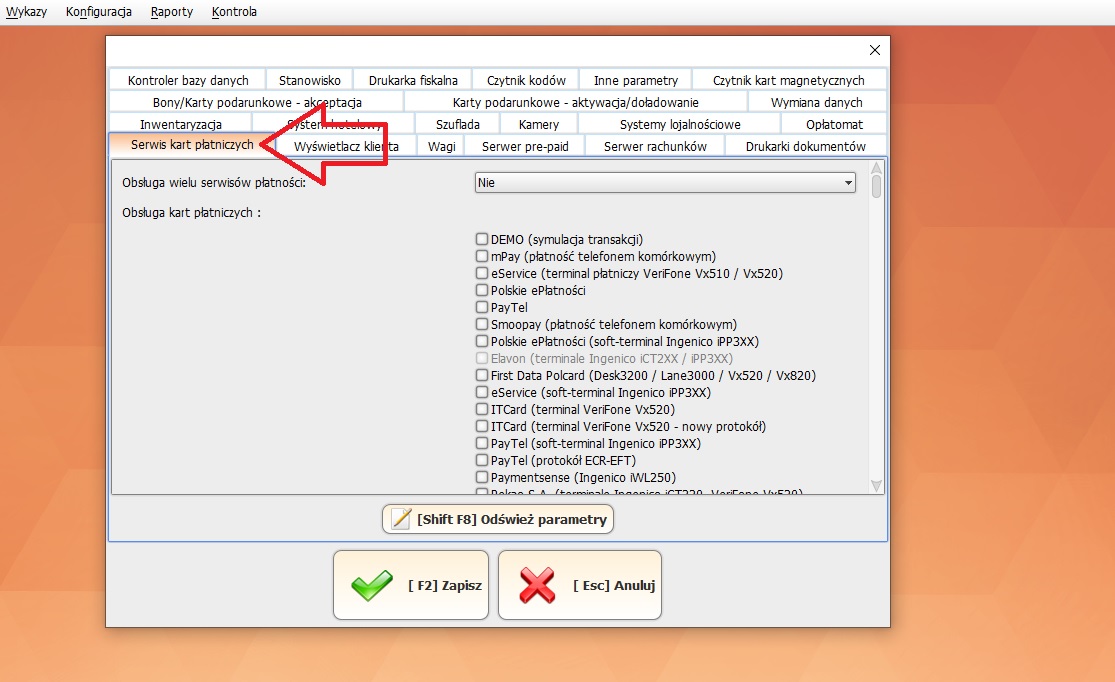
Task: Enable eService soft-terminal Ingenico iPP3XX
Action: click(x=482, y=393)
